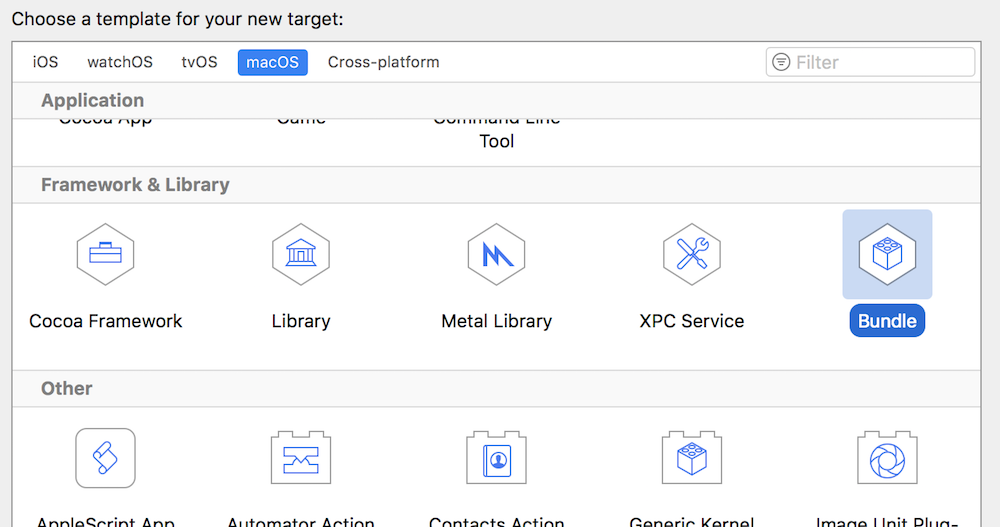Focus the Filter text field

click(870, 62)
